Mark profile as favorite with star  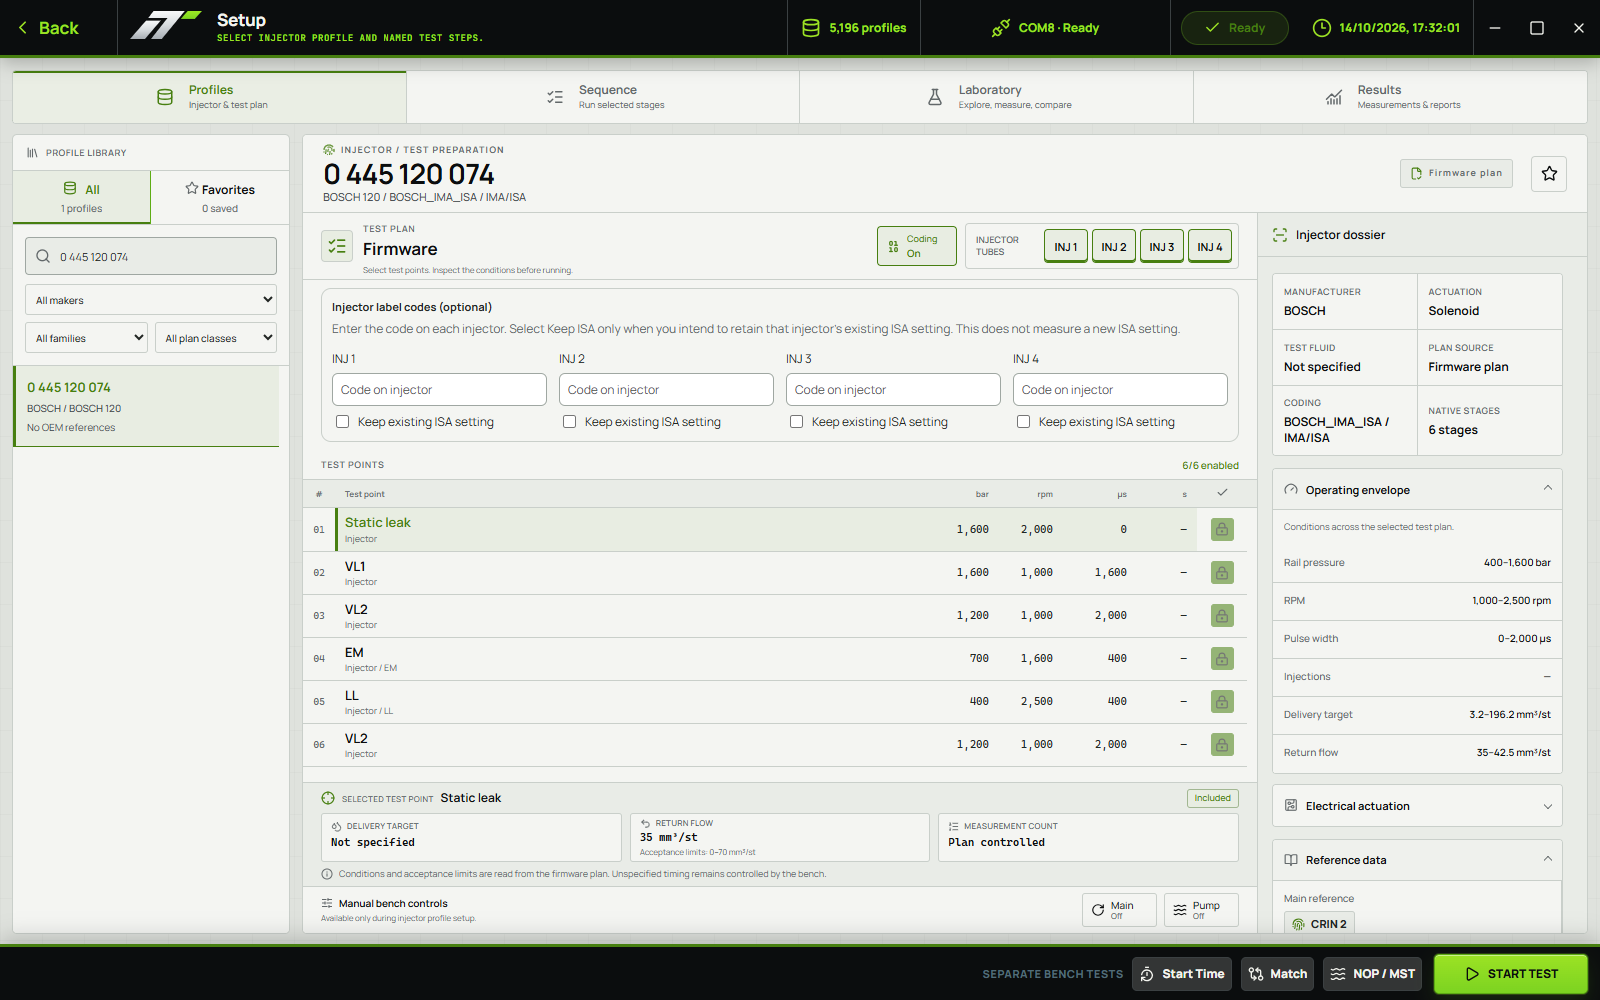[1549, 173]
